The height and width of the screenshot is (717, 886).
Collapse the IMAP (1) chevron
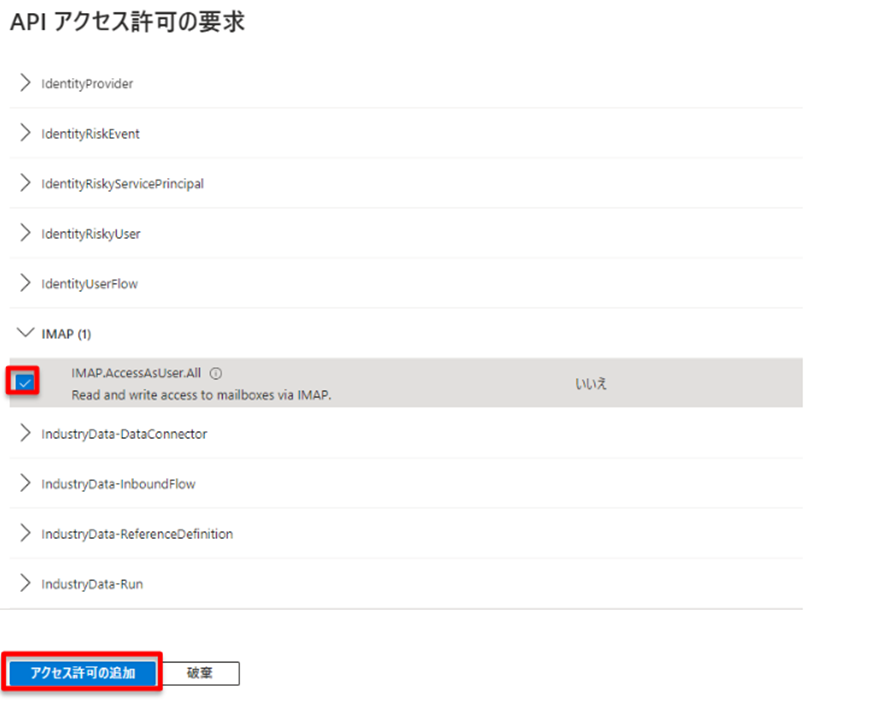point(25,332)
